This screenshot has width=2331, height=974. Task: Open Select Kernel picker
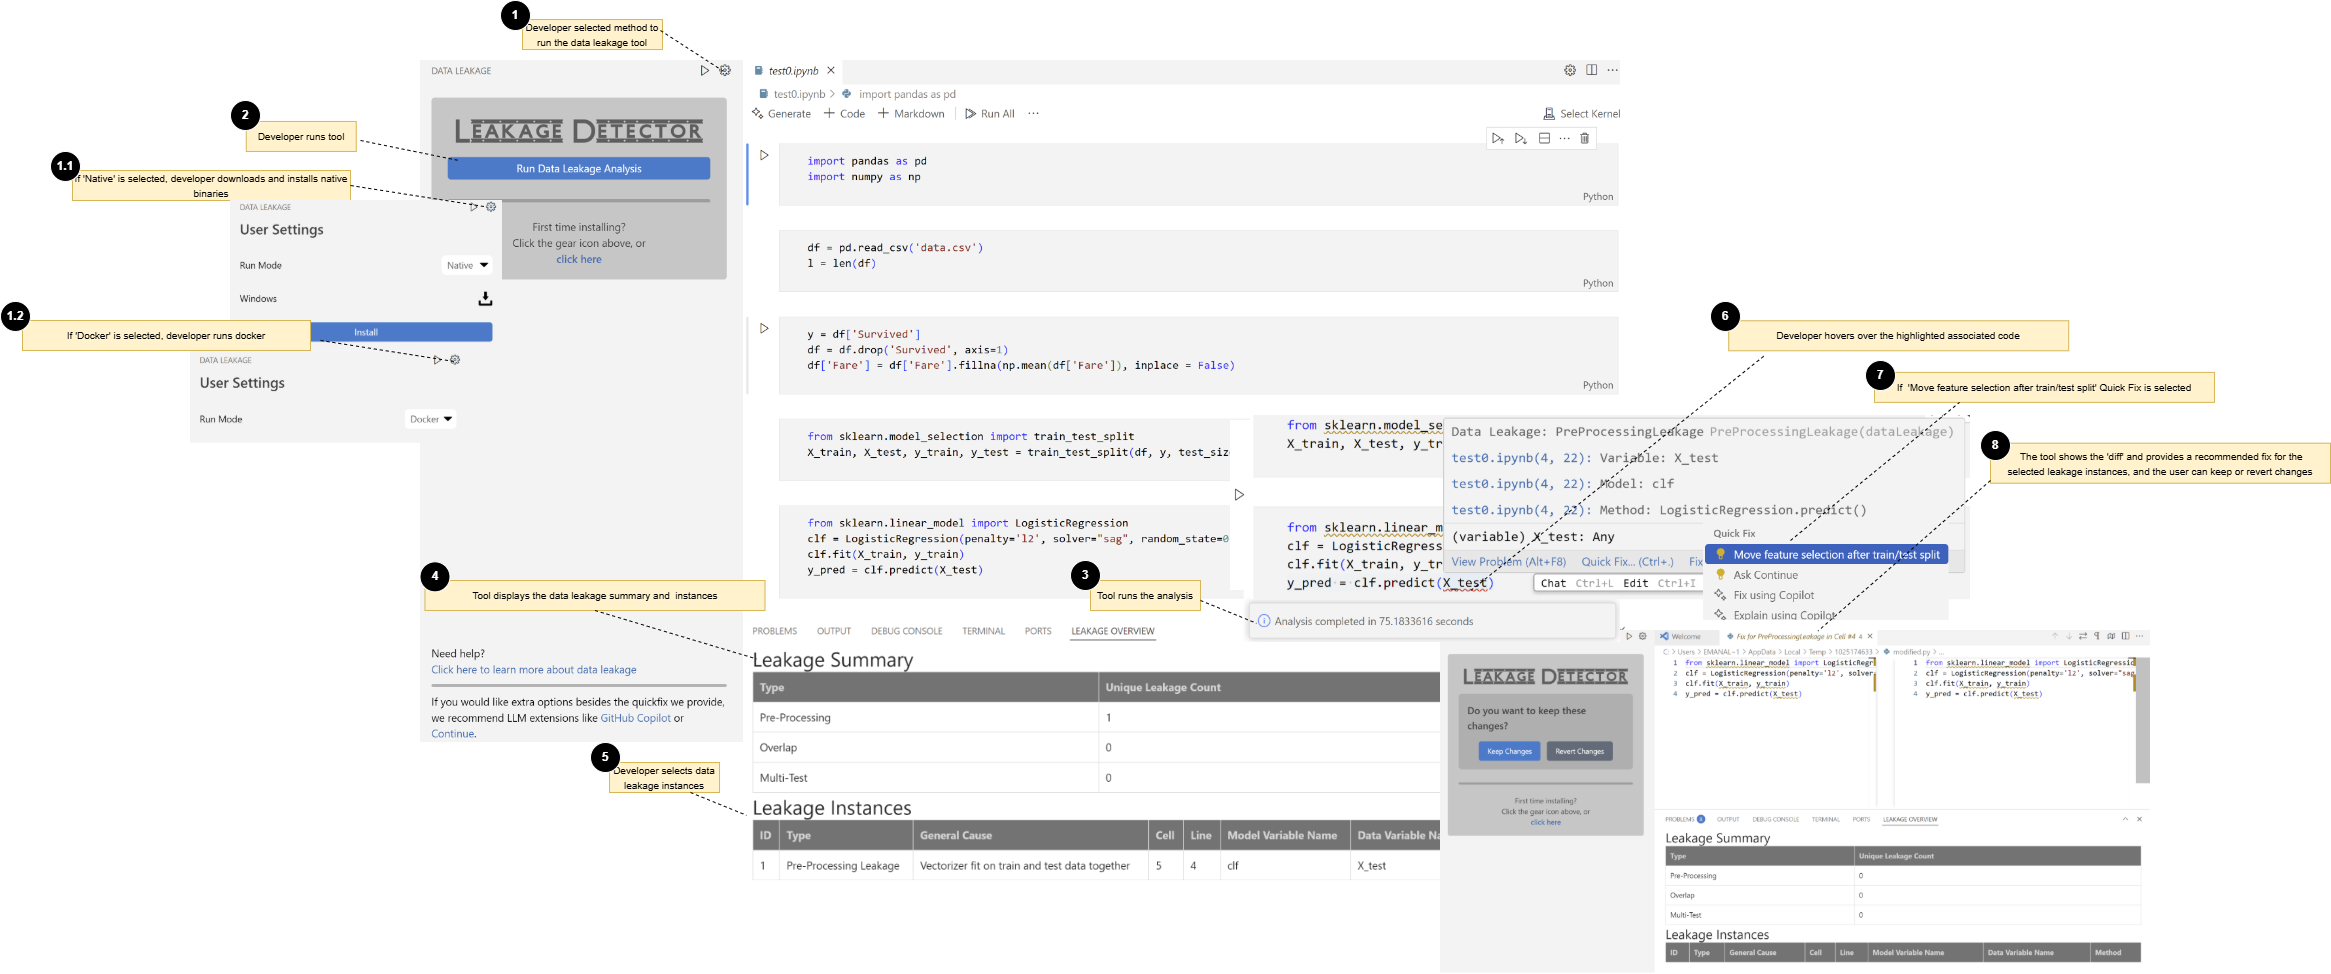1581,114
